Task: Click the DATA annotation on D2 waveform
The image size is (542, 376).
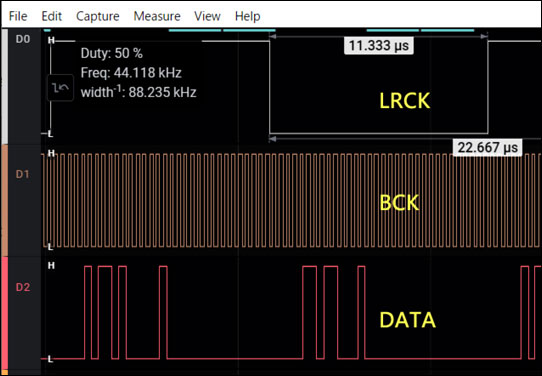Action: [408, 320]
